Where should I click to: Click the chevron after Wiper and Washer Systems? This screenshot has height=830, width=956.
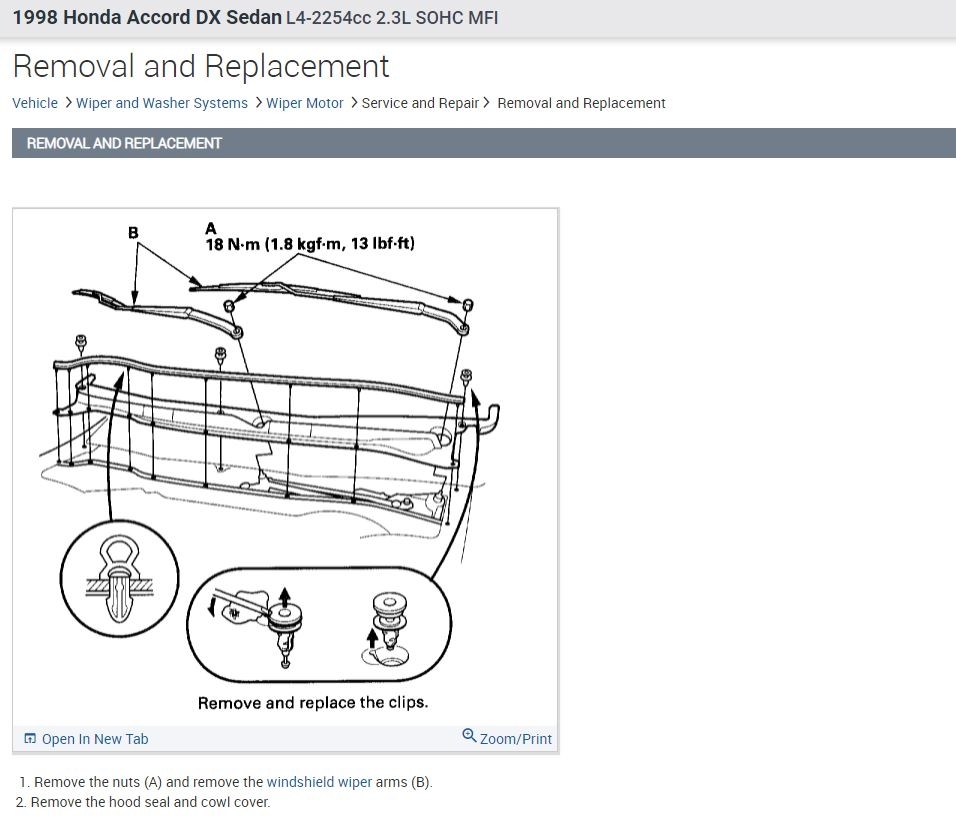point(258,102)
